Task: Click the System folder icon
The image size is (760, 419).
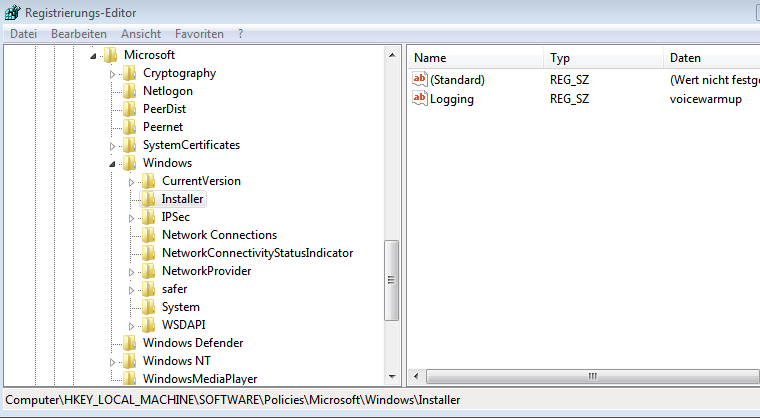Action: tap(148, 307)
